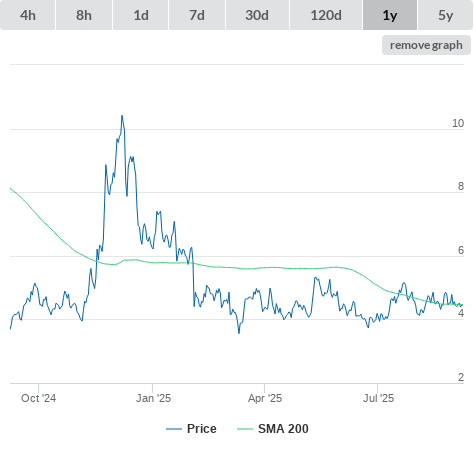474x455 pixels.
Task: Open the 7d time range tab
Action: coord(197,15)
